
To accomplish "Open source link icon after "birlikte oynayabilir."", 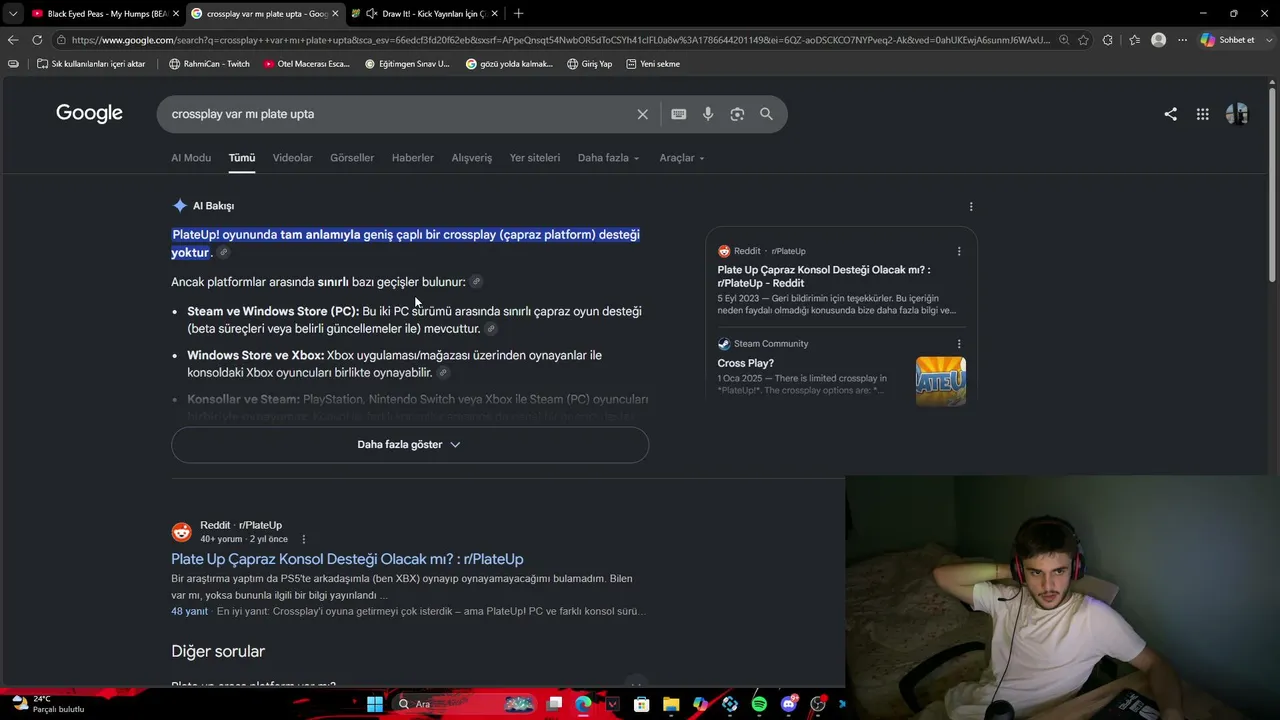I will [x=443, y=373].
